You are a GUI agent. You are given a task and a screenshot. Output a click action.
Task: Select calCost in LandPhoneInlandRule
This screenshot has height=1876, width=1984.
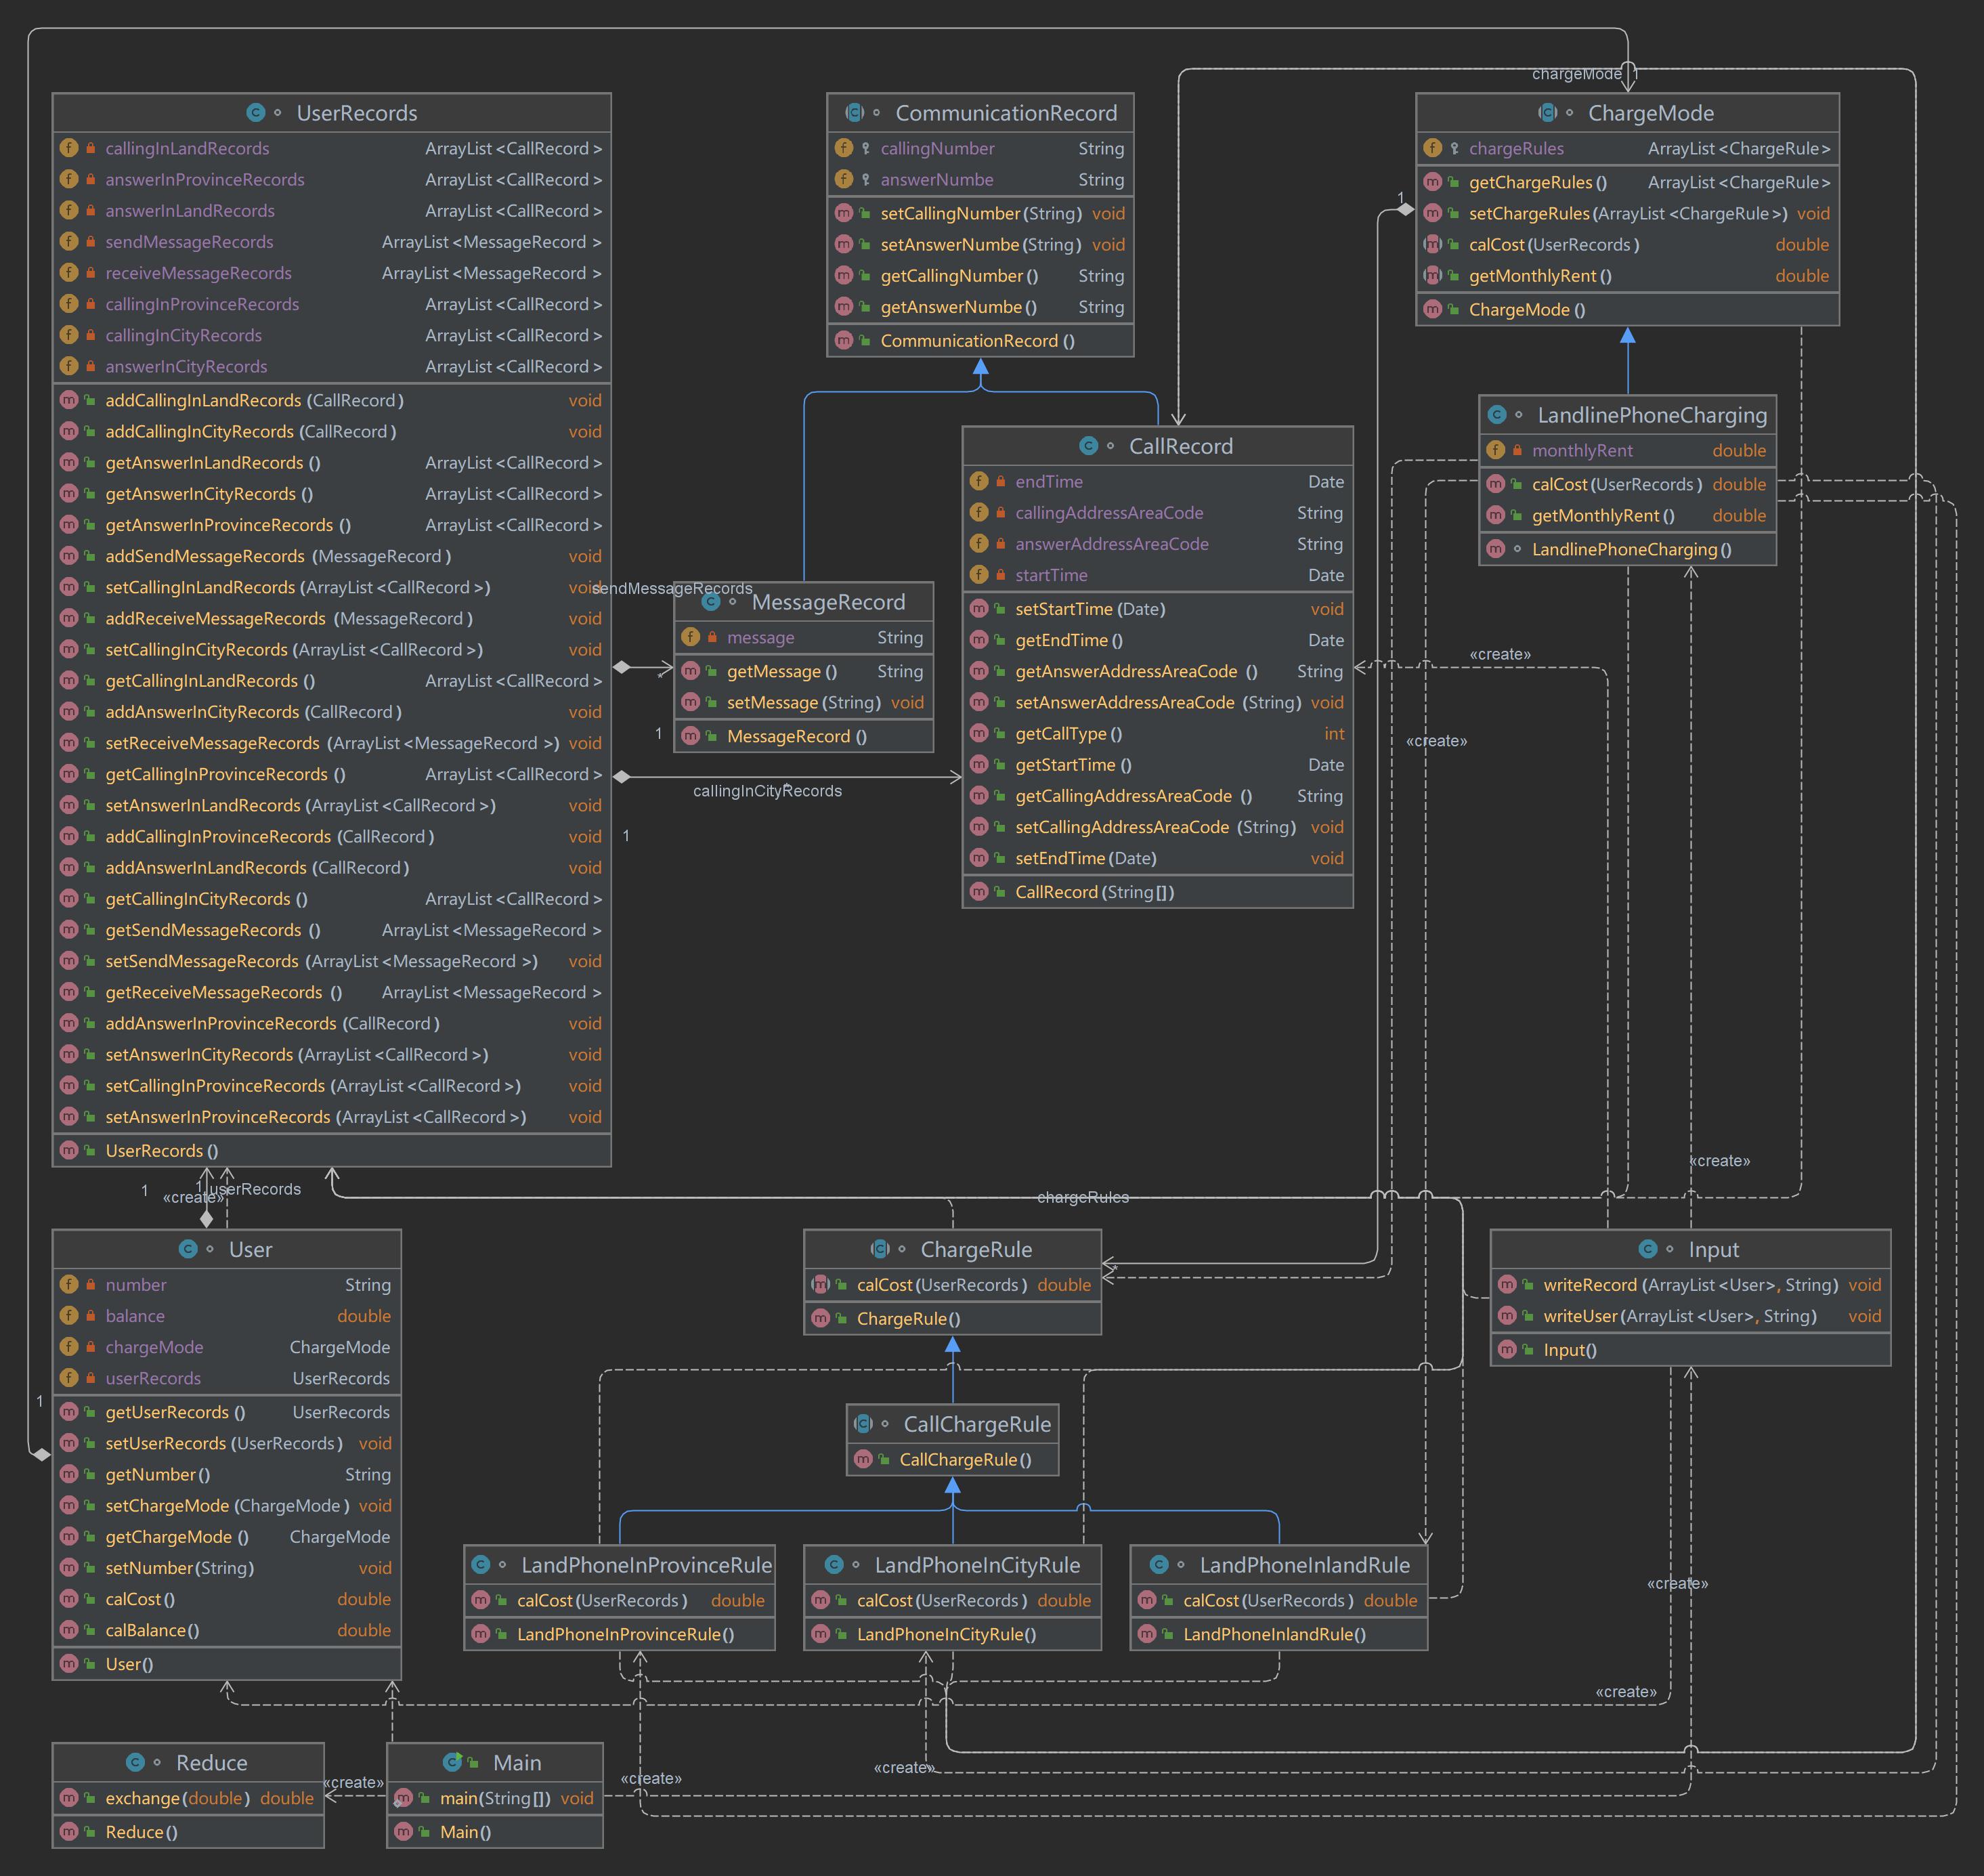pyautogui.click(x=1278, y=1600)
